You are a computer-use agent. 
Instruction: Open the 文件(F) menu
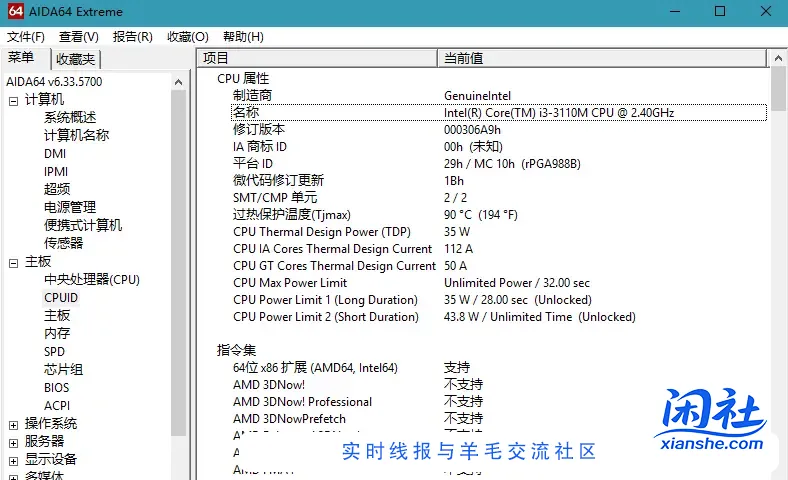tap(25, 37)
